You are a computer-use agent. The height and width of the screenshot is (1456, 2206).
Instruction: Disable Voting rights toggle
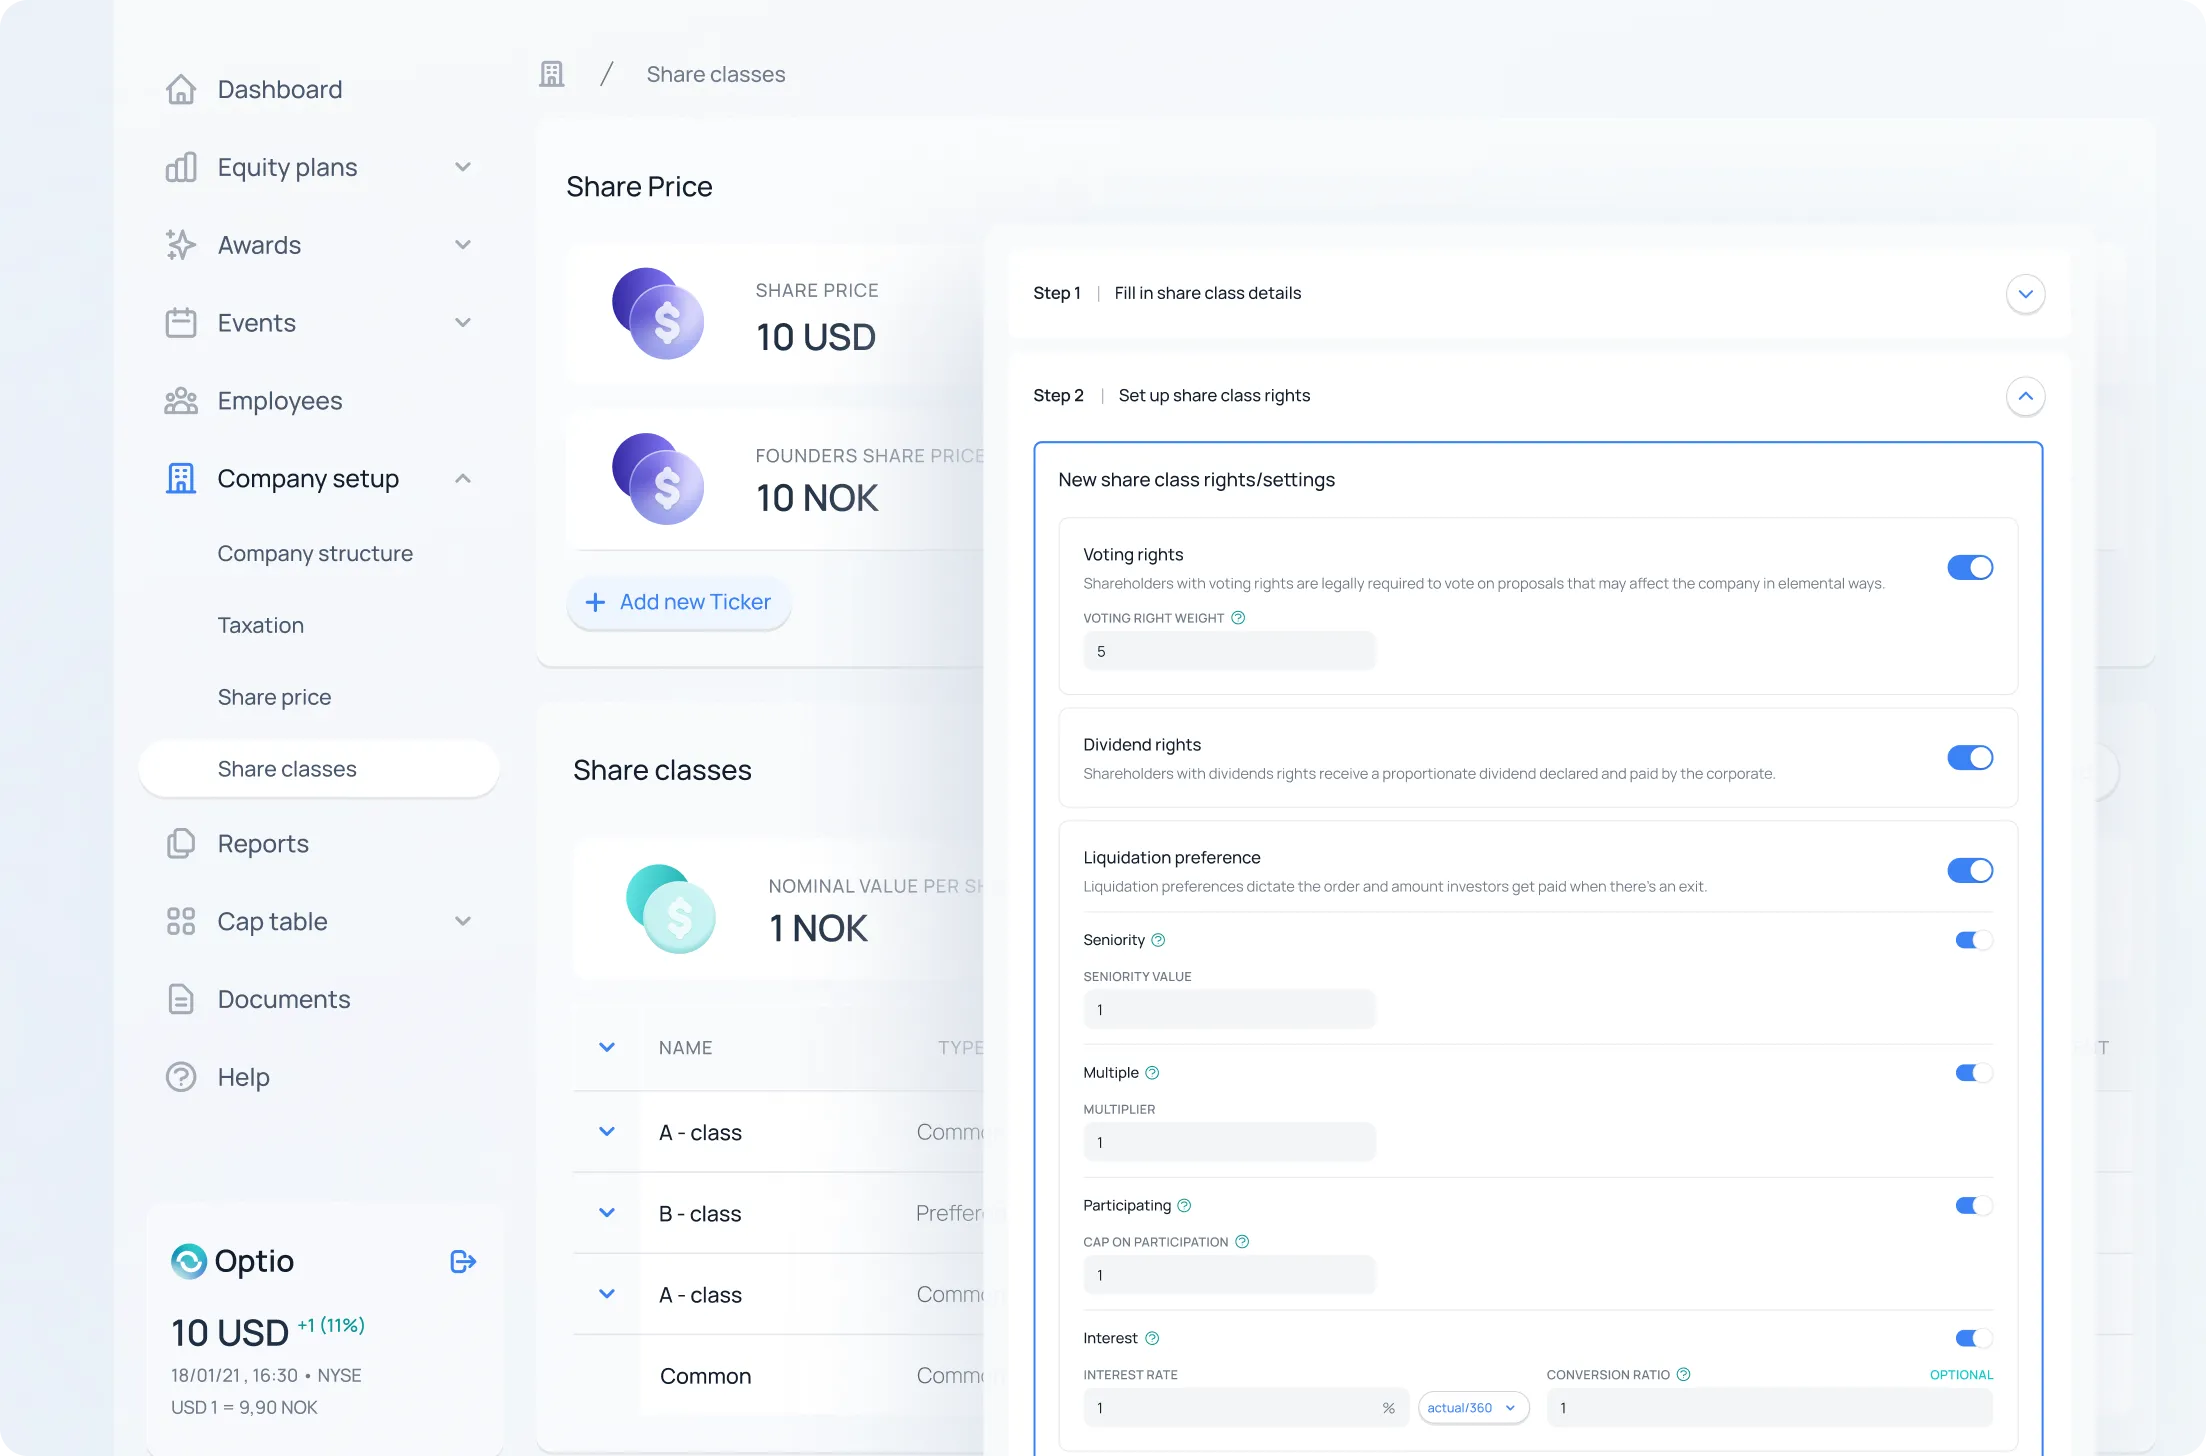[x=1969, y=567]
